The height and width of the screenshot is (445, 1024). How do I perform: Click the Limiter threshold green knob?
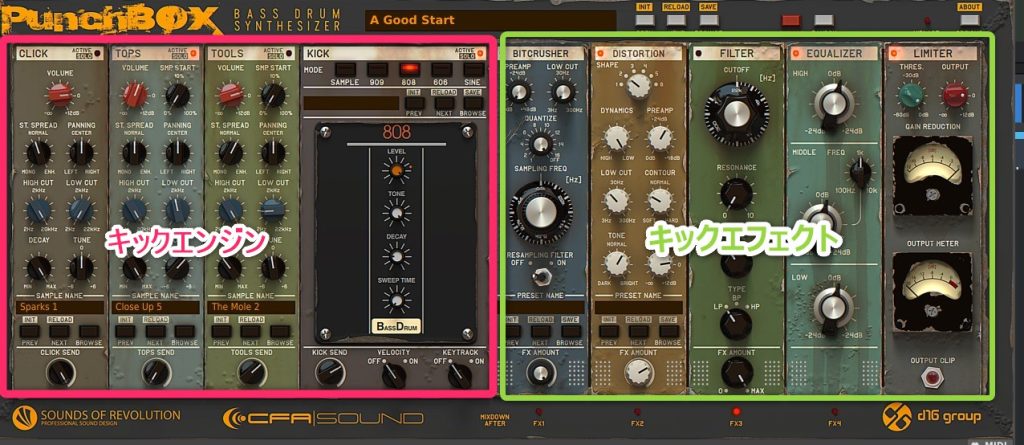(910, 95)
